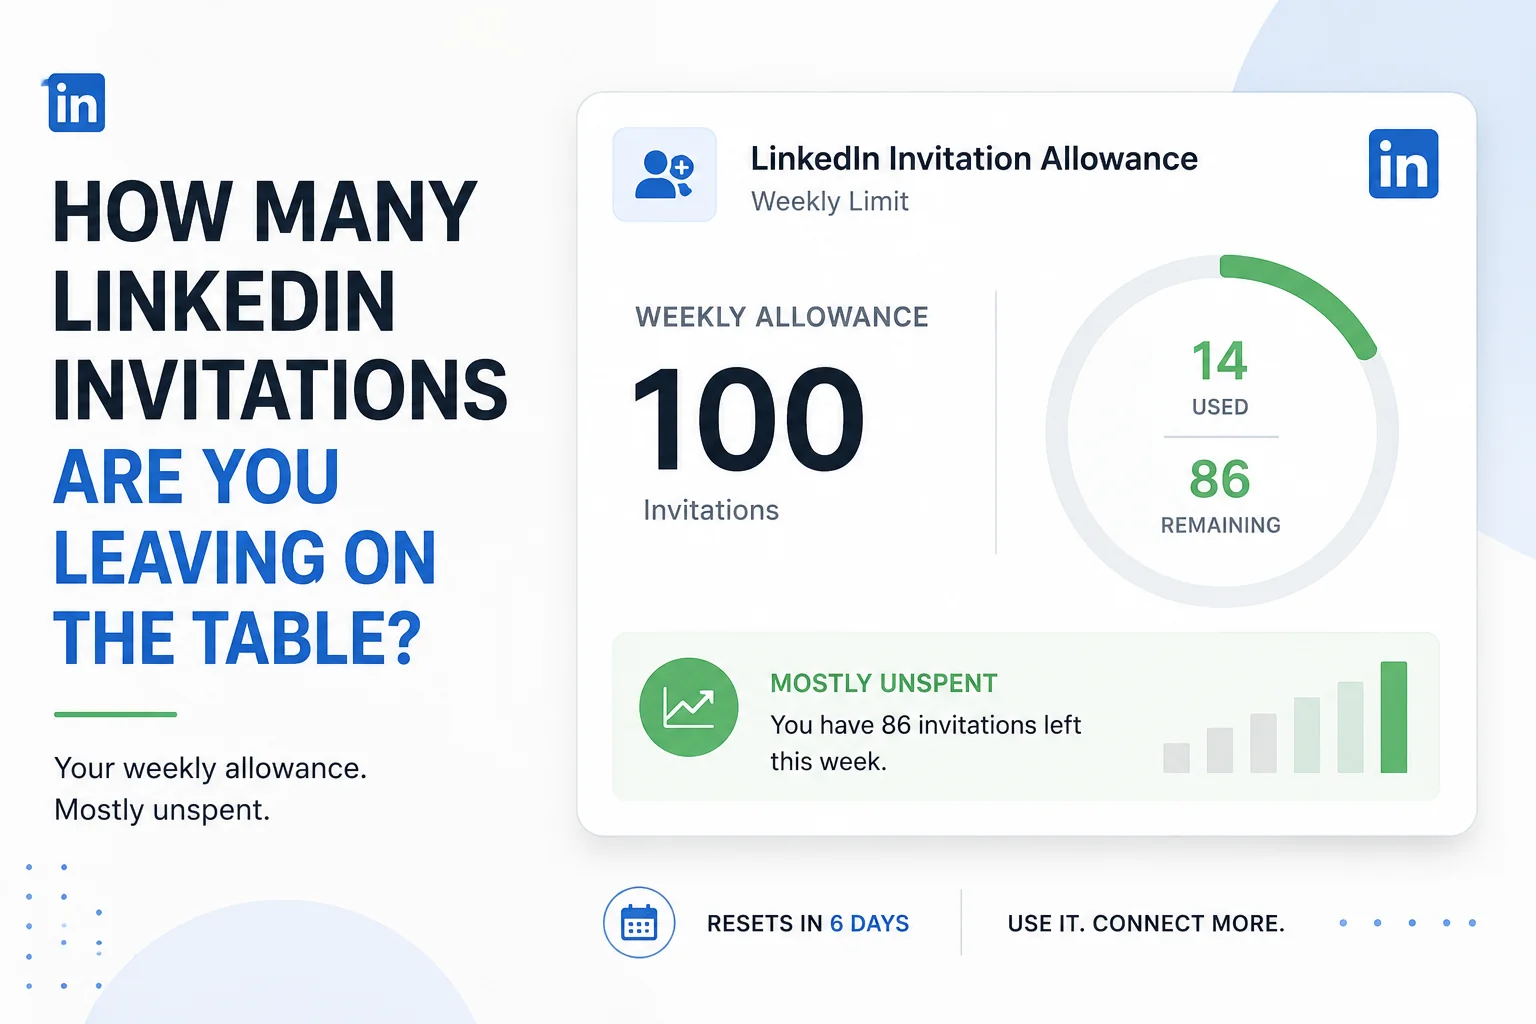Viewport: 1536px width, 1024px height.
Task: Click the green trend chart circle icon
Action: 689,707
